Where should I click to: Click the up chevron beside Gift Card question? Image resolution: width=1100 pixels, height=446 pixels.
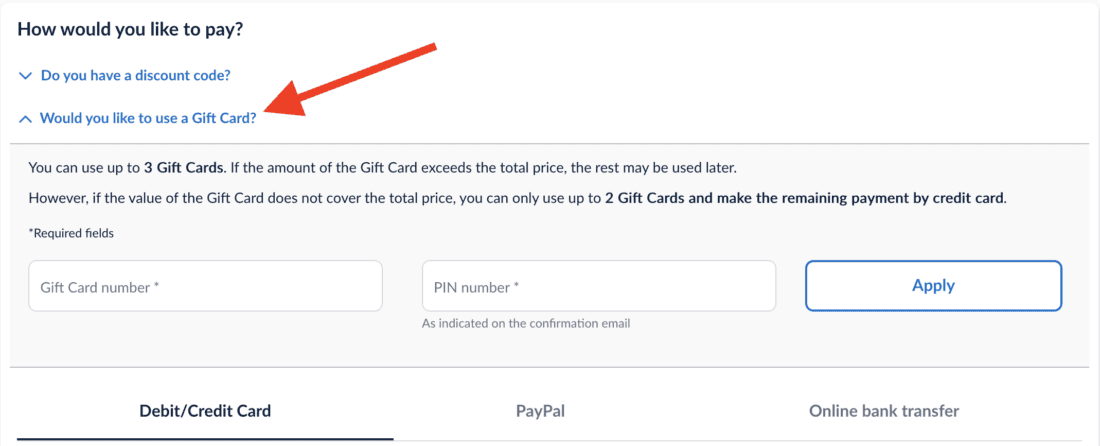click(25, 119)
